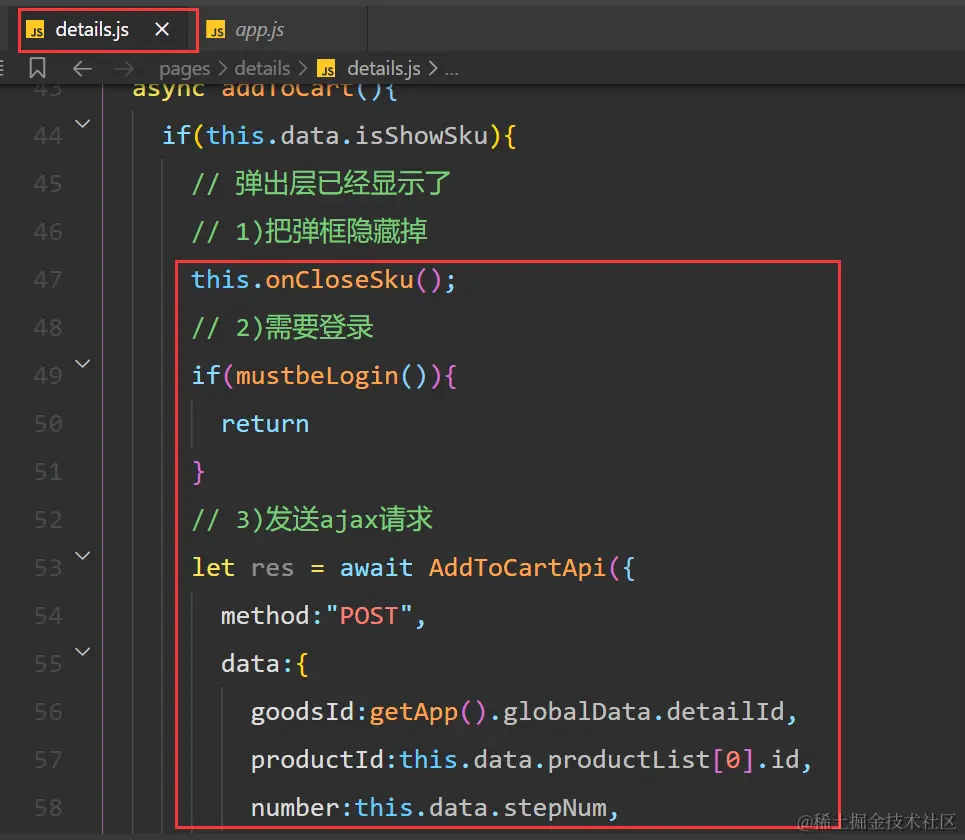Click line number 56 in the gutter
This screenshot has height=840, width=965.
point(48,712)
